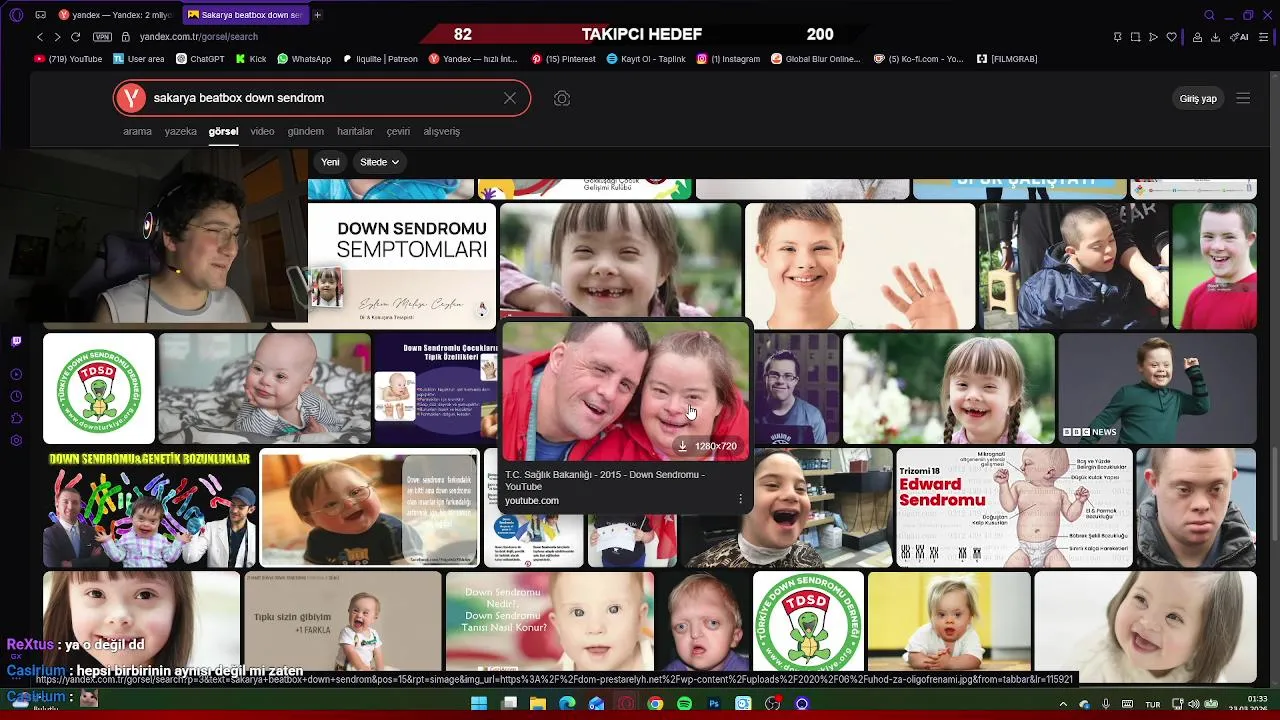Open the Down Sendromu Semptomları image

click(402, 266)
